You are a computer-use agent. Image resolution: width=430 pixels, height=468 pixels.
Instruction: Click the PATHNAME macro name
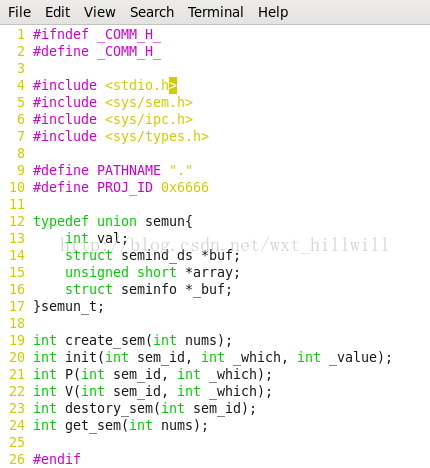pyautogui.click(x=129, y=170)
